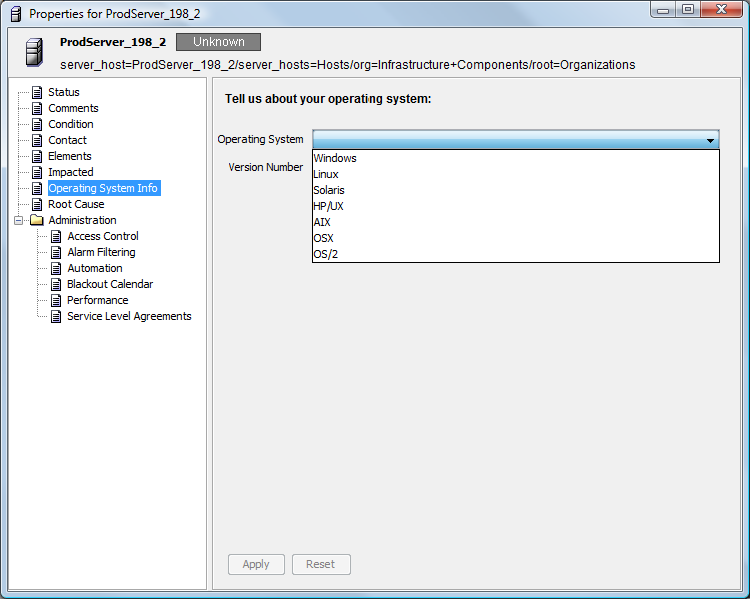The width and height of the screenshot is (750, 599).
Task: Click the Elements page icon
Action: coord(37,156)
